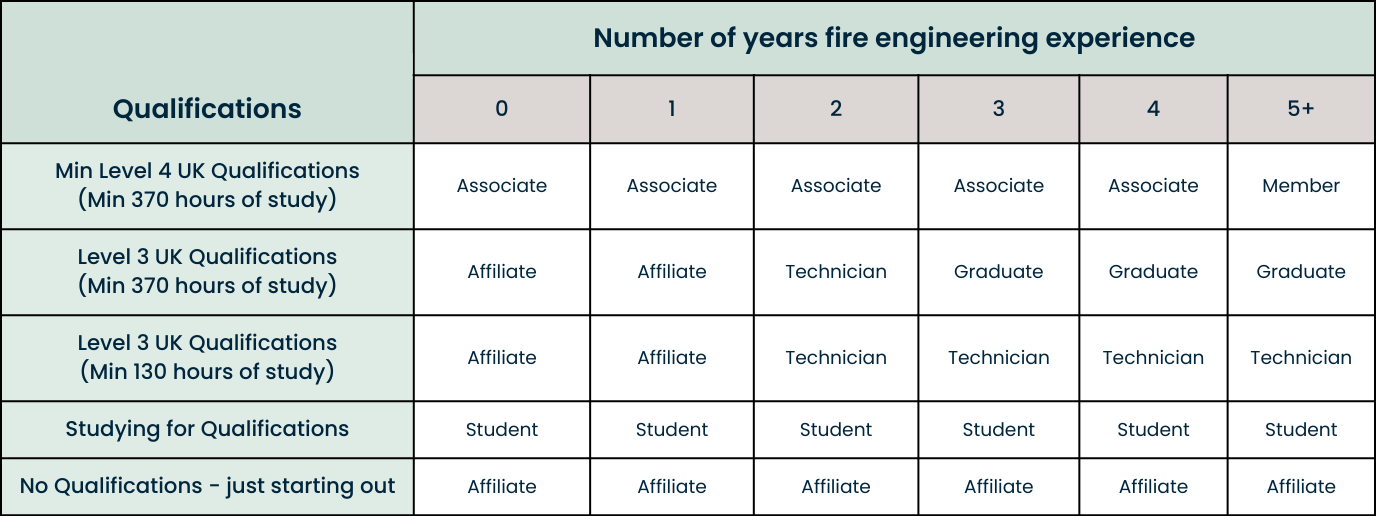Click the 5+ years column header

[x=1301, y=109]
